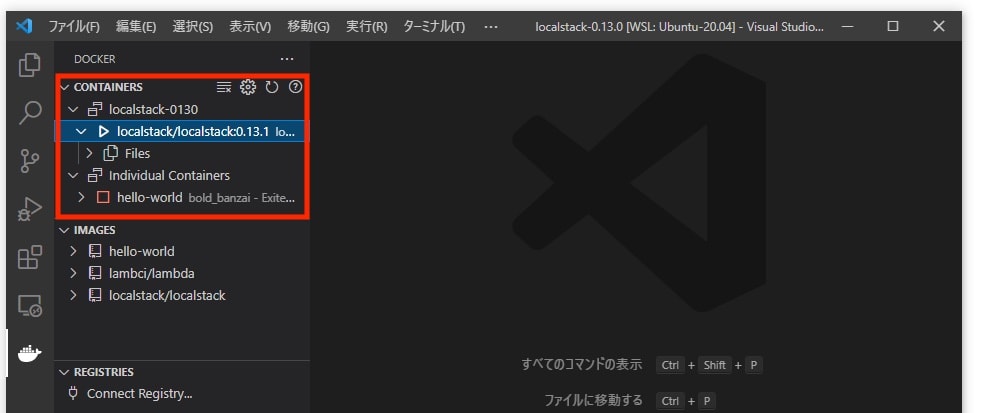The height and width of the screenshot is (413, 982).
Task: Open the Extensions view icon
Action: coord(29,257)
